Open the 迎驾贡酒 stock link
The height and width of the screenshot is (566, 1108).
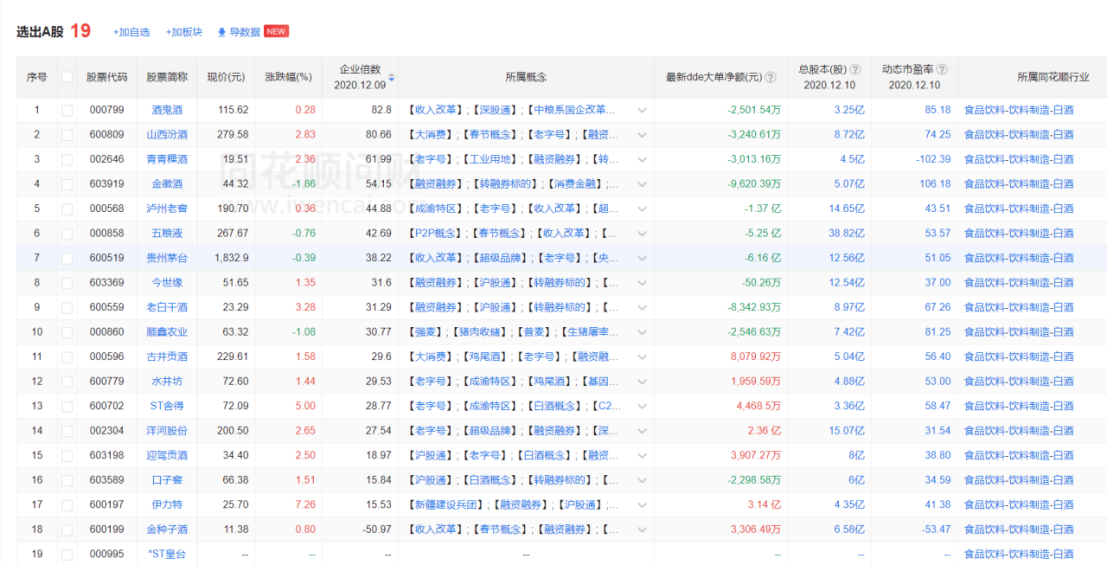pyautogui.click(x=167, y=456)
